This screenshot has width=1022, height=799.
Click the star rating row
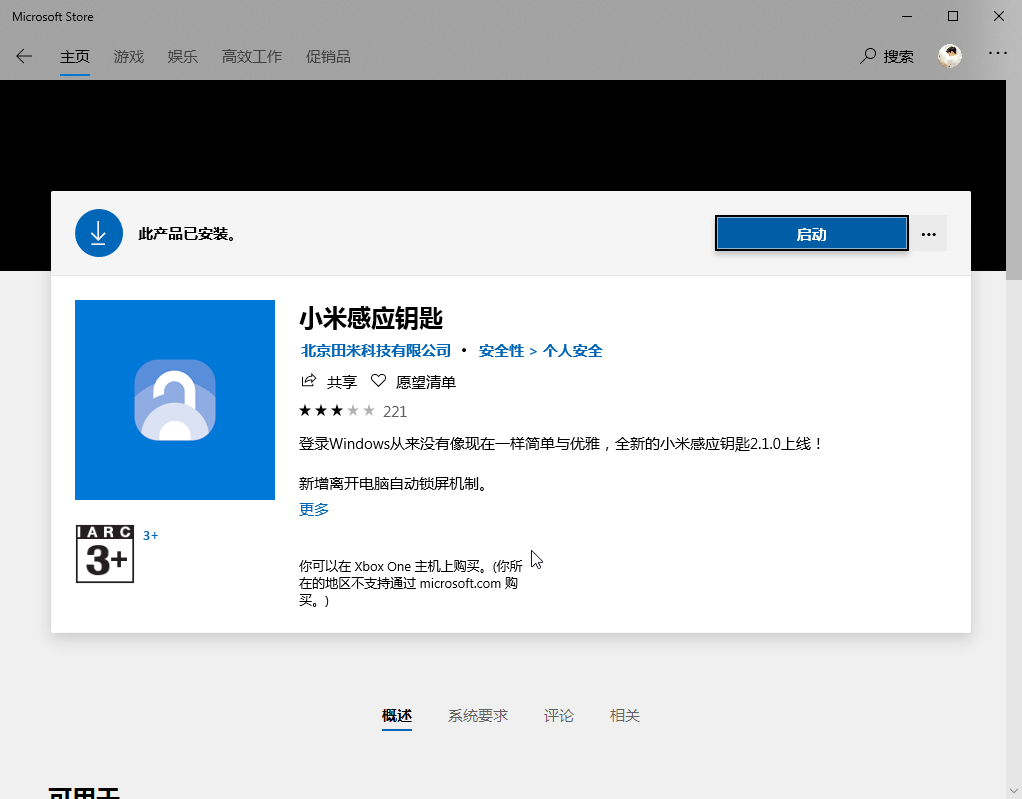pyautogui.click(x=337, y=411)
